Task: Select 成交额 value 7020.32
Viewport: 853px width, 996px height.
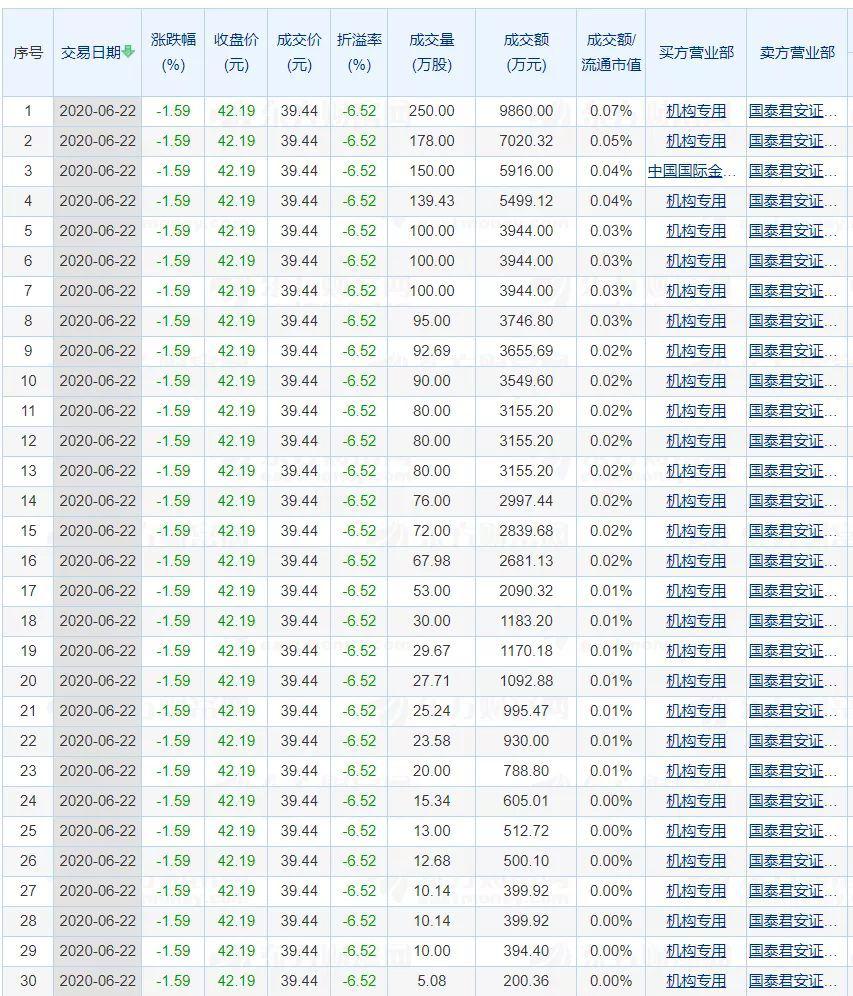Action: pos(526,141)
